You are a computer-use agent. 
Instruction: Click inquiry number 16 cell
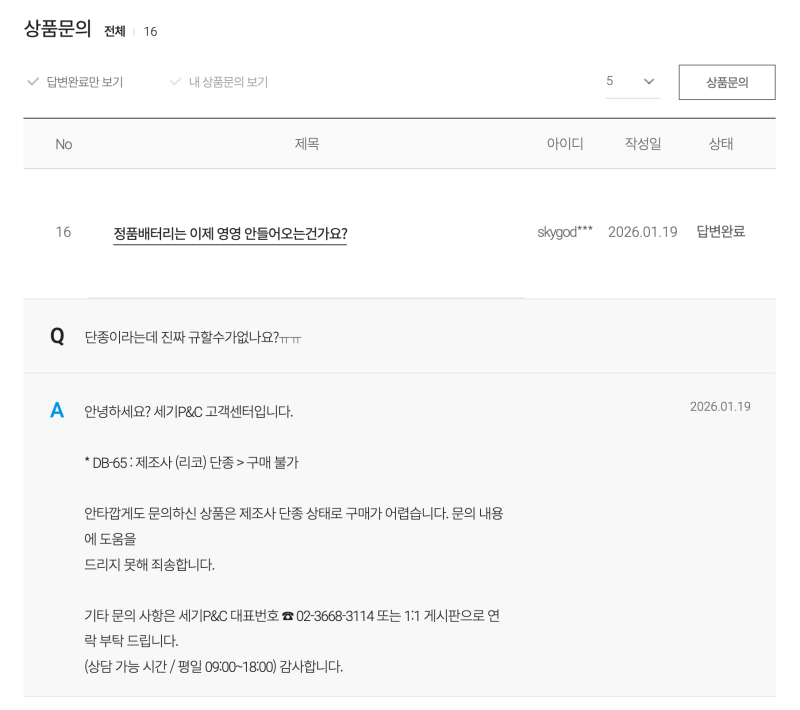point(63,233)
